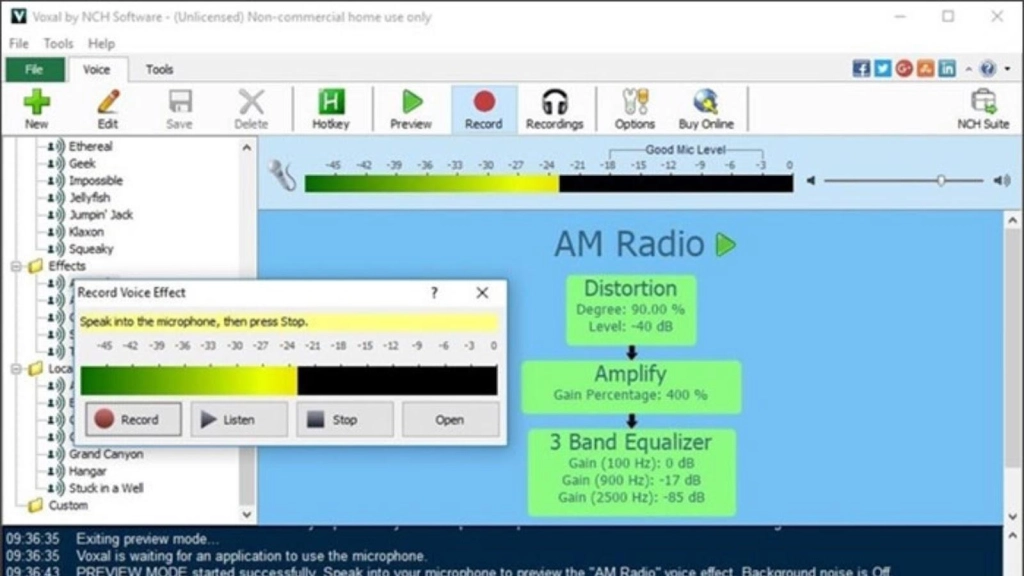The image size is (1024, 576).
Task: Open Recordings headphones icon
Action: (554, 108)
